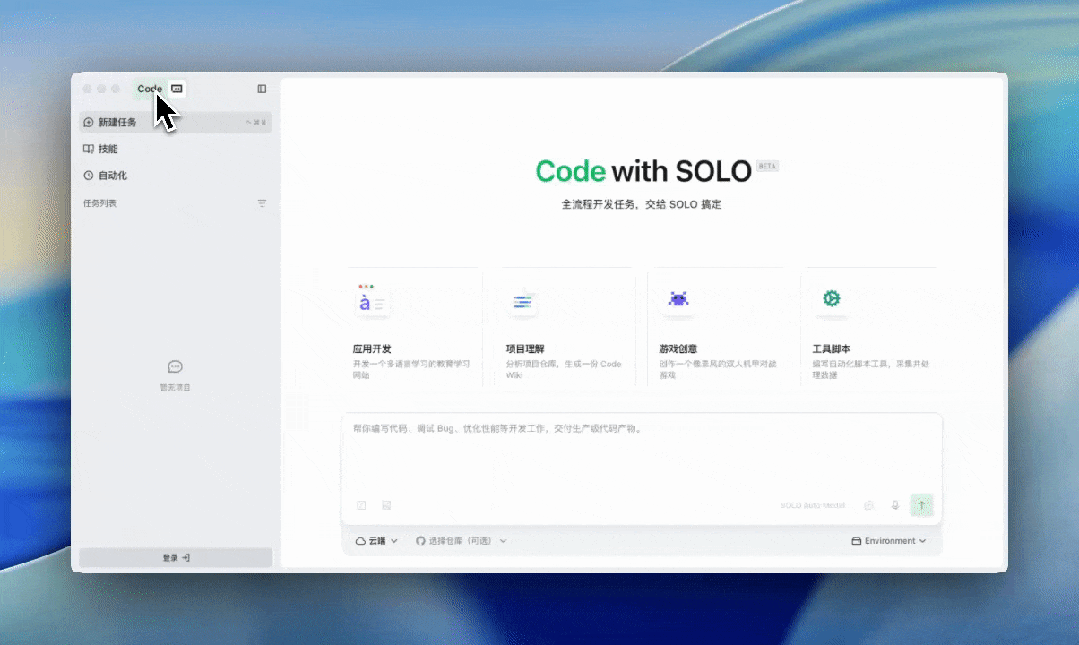
Task: Click the microphone voice input icon
Action: coord(895,505)
